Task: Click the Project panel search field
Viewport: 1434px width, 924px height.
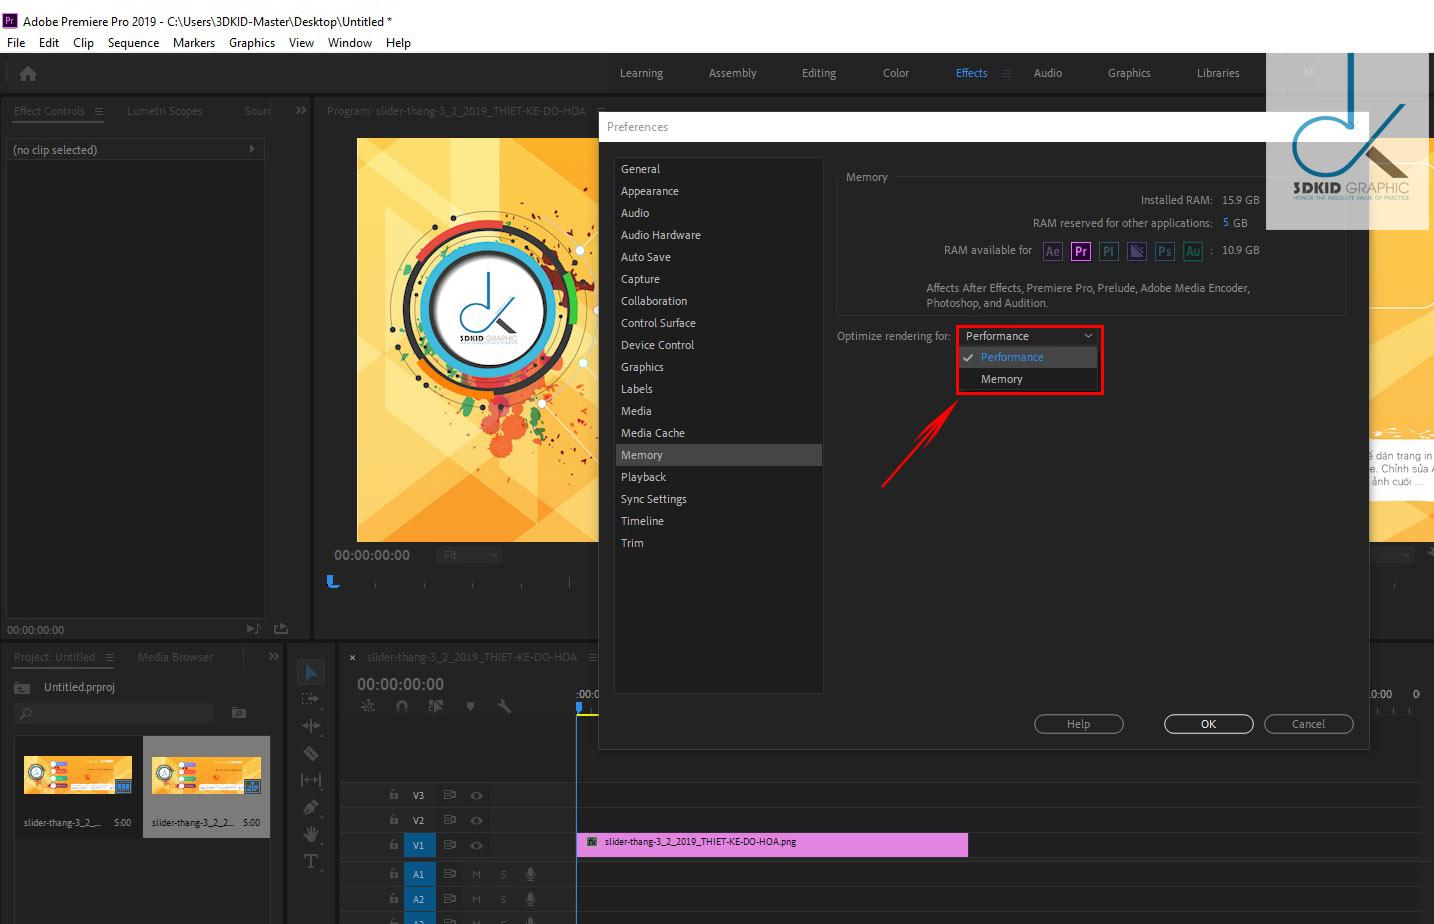Action: [115, 713]
